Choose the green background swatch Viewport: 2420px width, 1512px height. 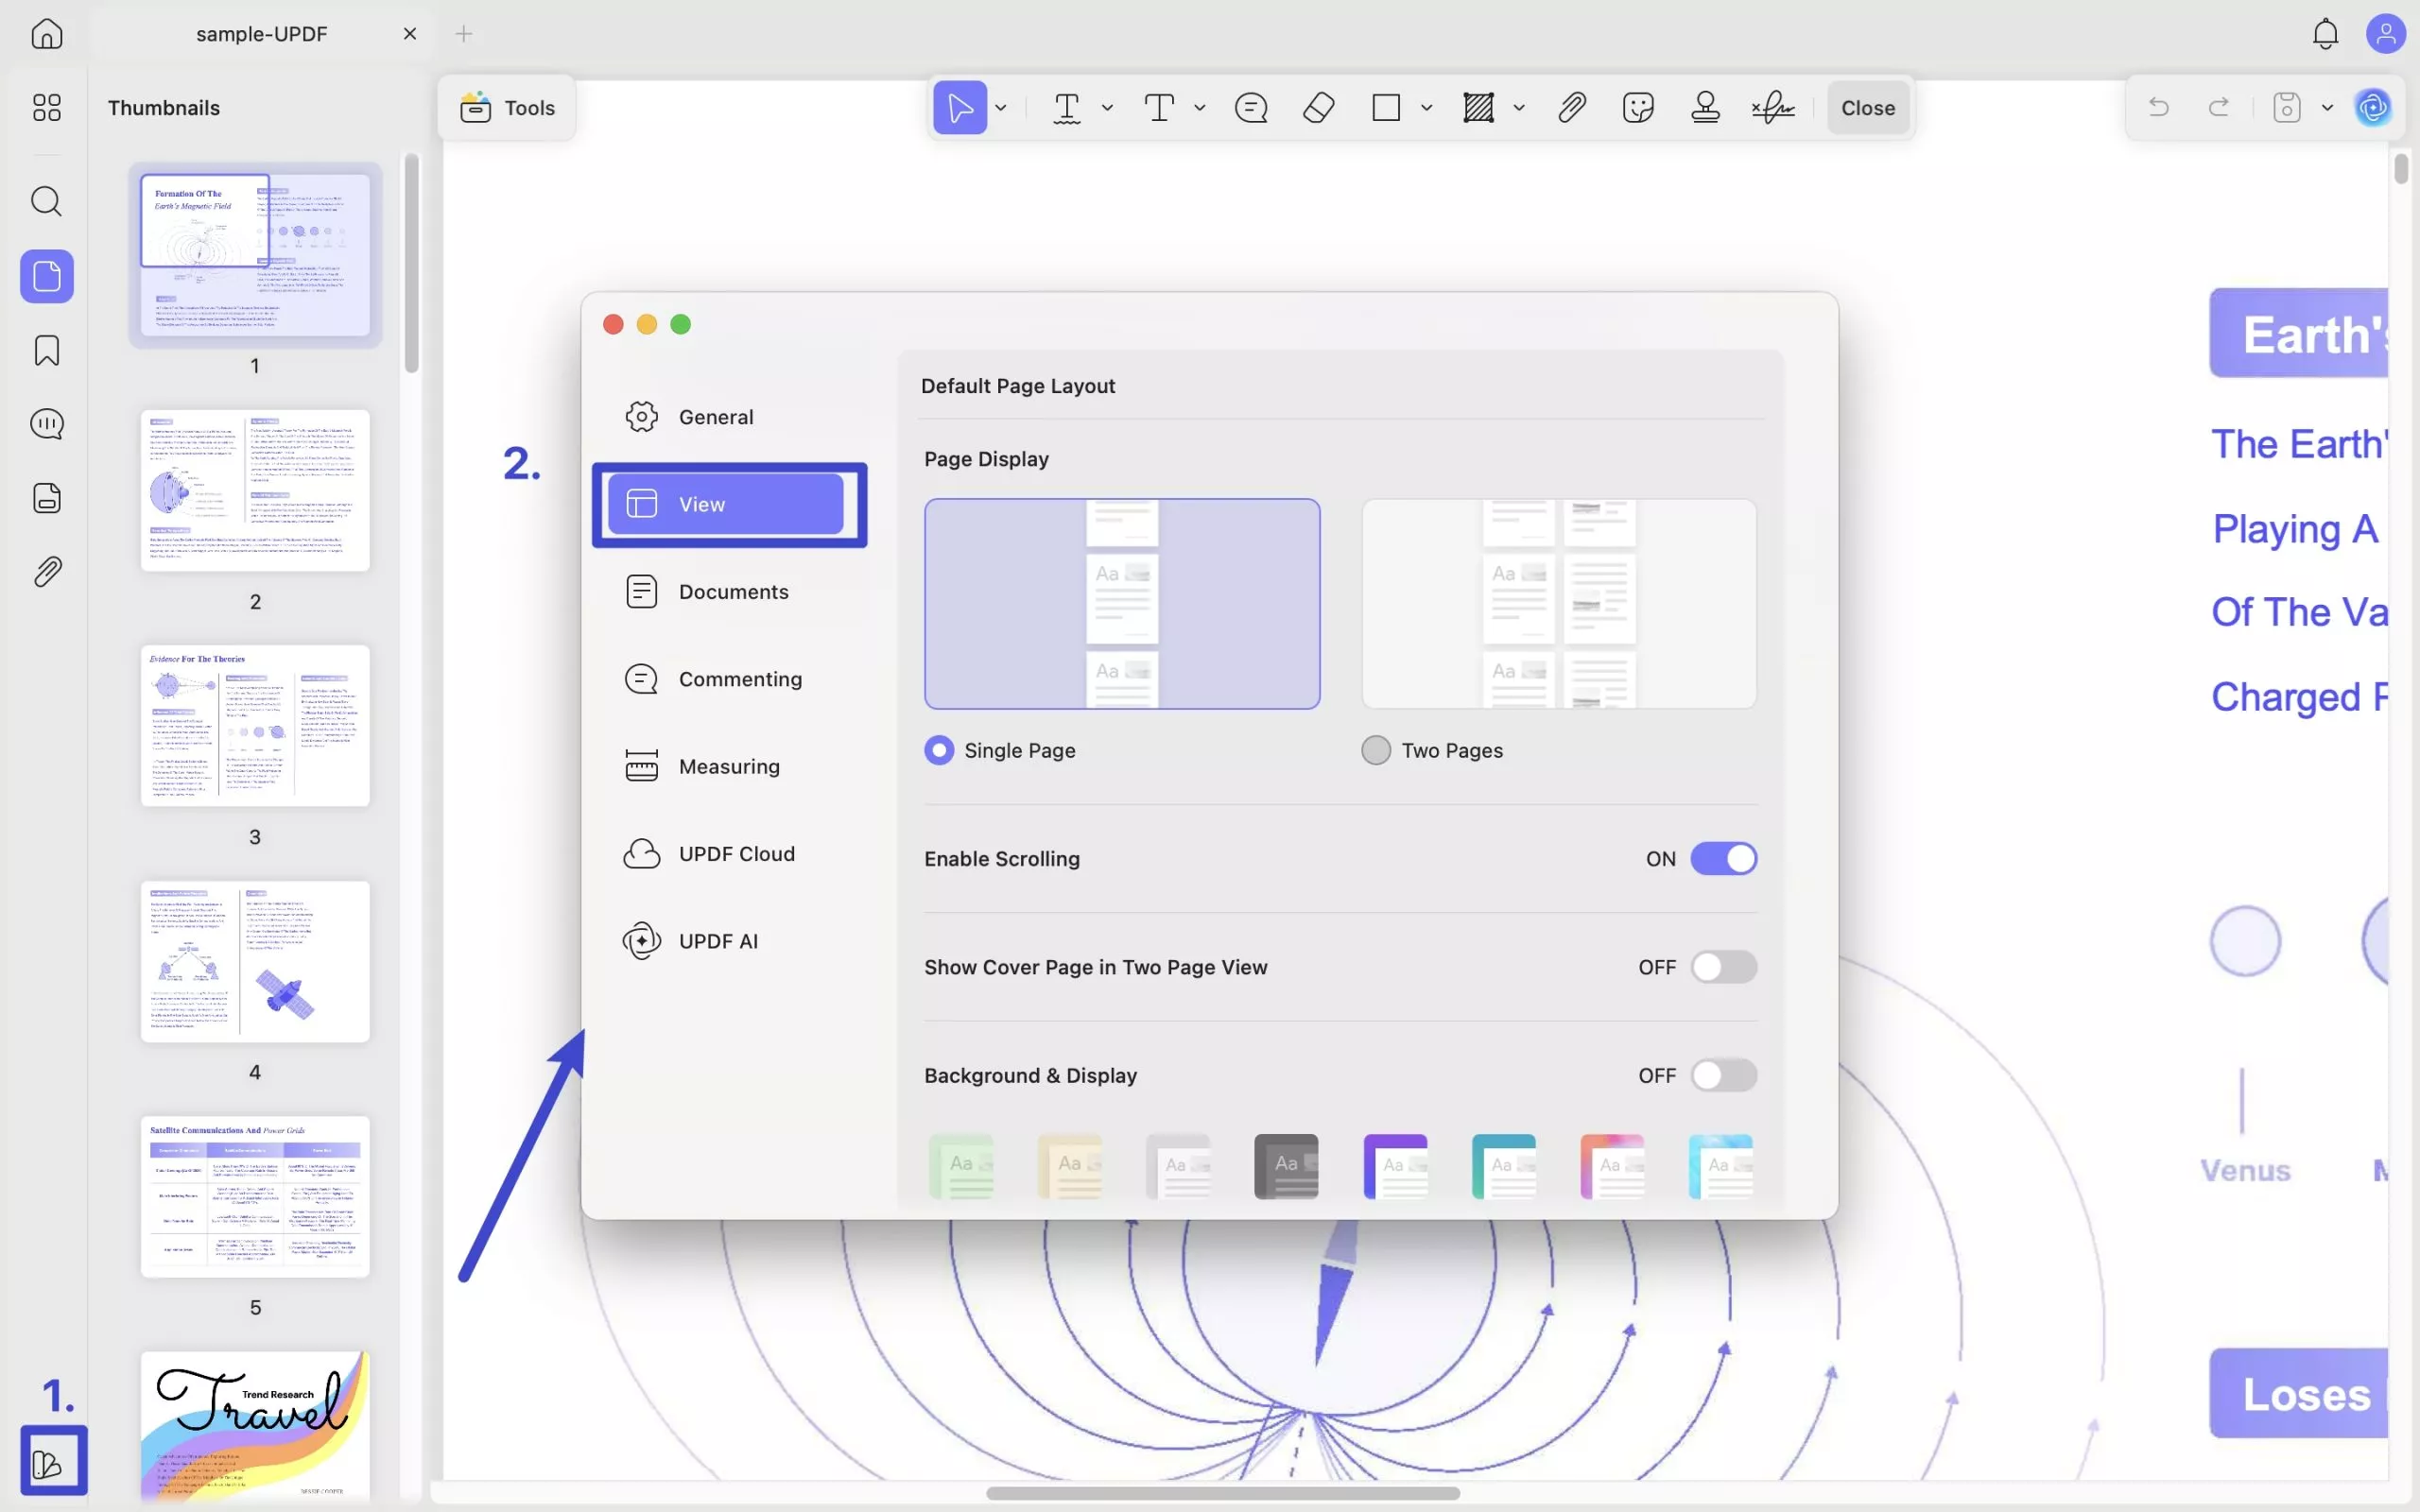(x=961, y=1166)
